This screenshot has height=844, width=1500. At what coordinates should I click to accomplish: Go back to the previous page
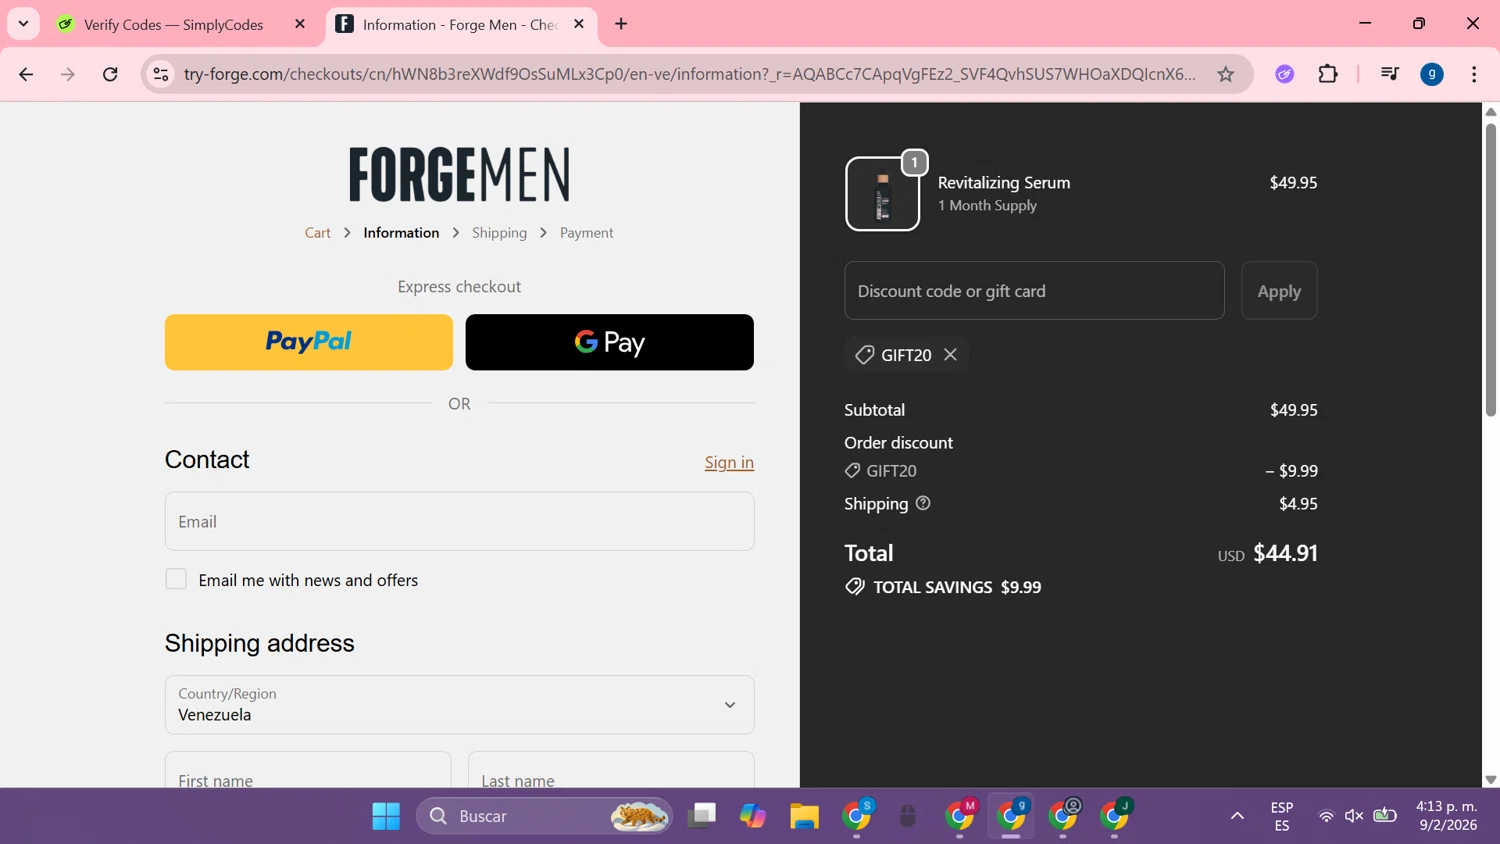[x=26, y=74]
